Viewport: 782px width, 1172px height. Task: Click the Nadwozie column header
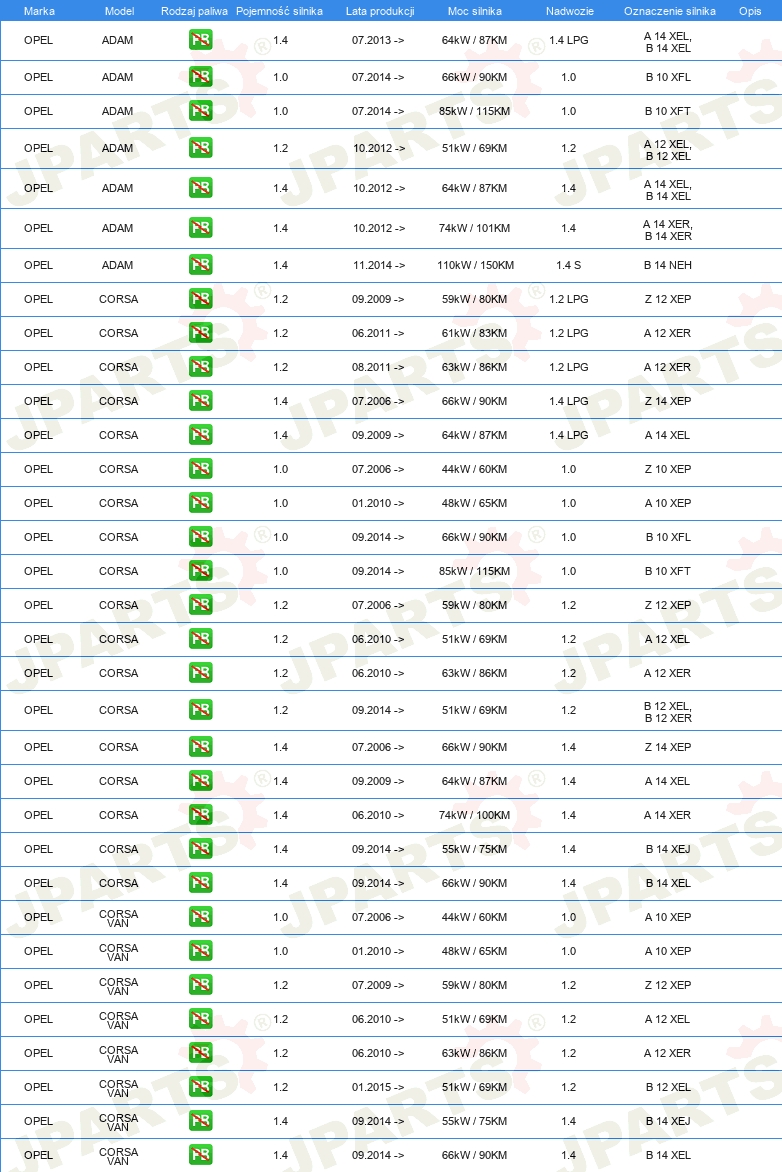pos(570,11)
